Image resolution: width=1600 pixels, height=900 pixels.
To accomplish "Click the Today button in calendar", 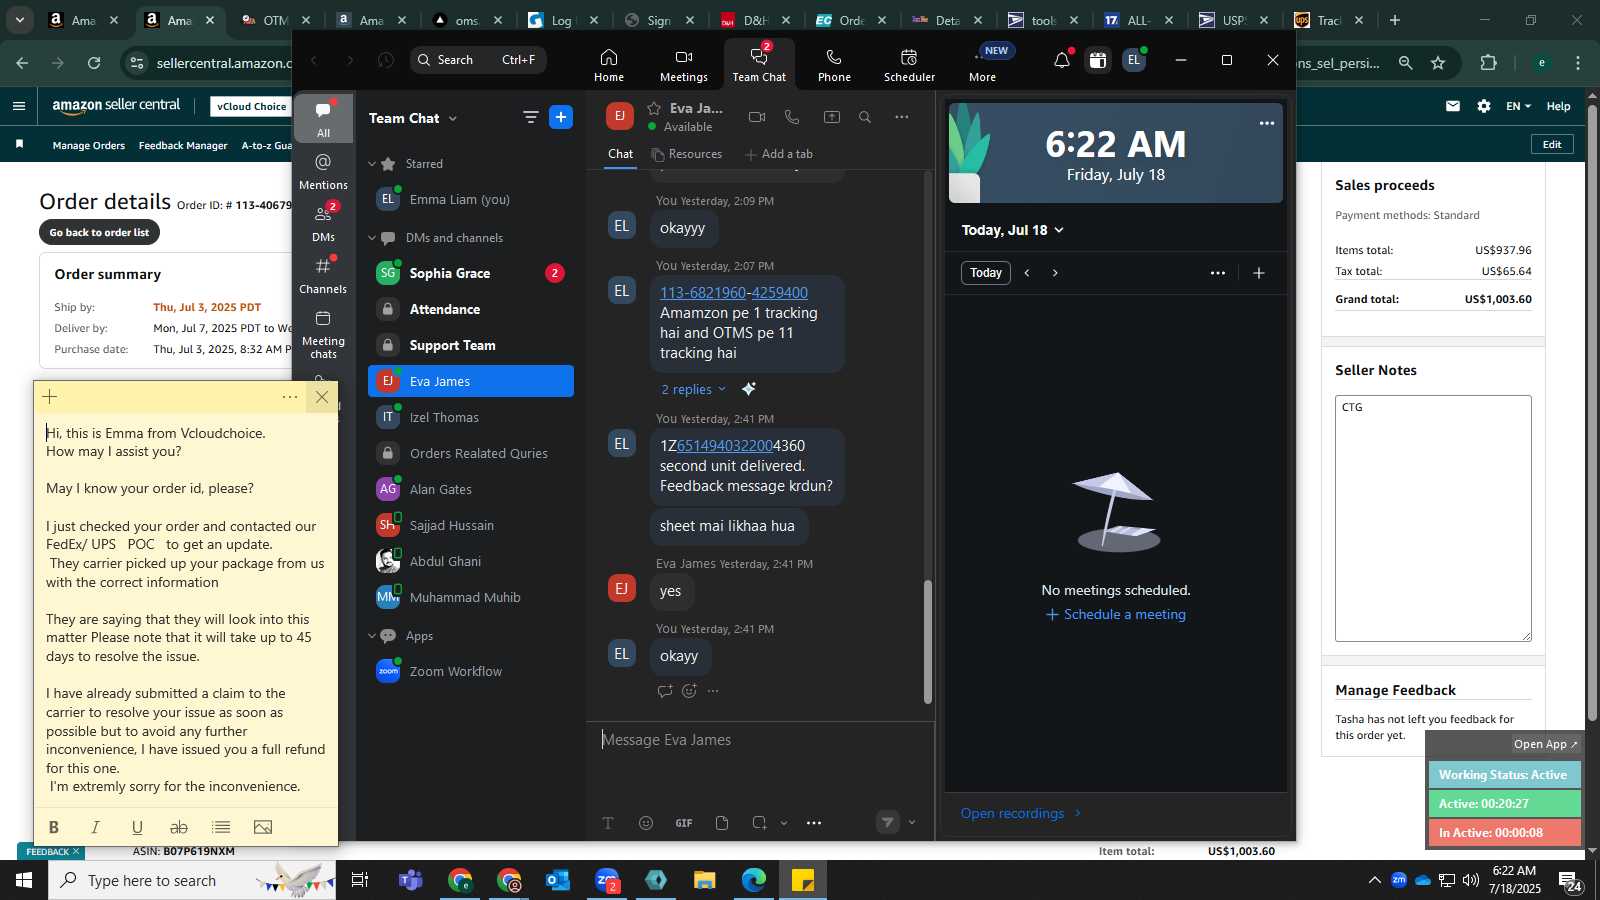I will click(x=985, y=273).
